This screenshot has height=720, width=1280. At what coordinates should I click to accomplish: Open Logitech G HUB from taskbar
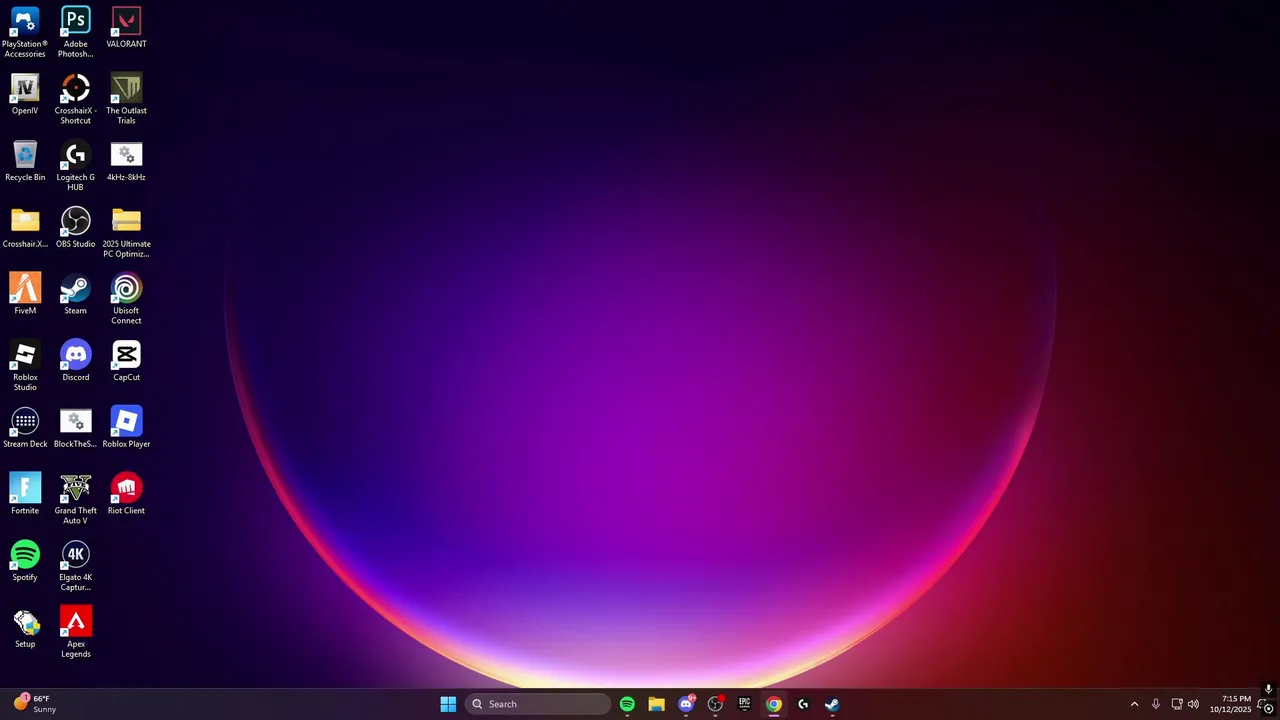click(x=802, y=704)
